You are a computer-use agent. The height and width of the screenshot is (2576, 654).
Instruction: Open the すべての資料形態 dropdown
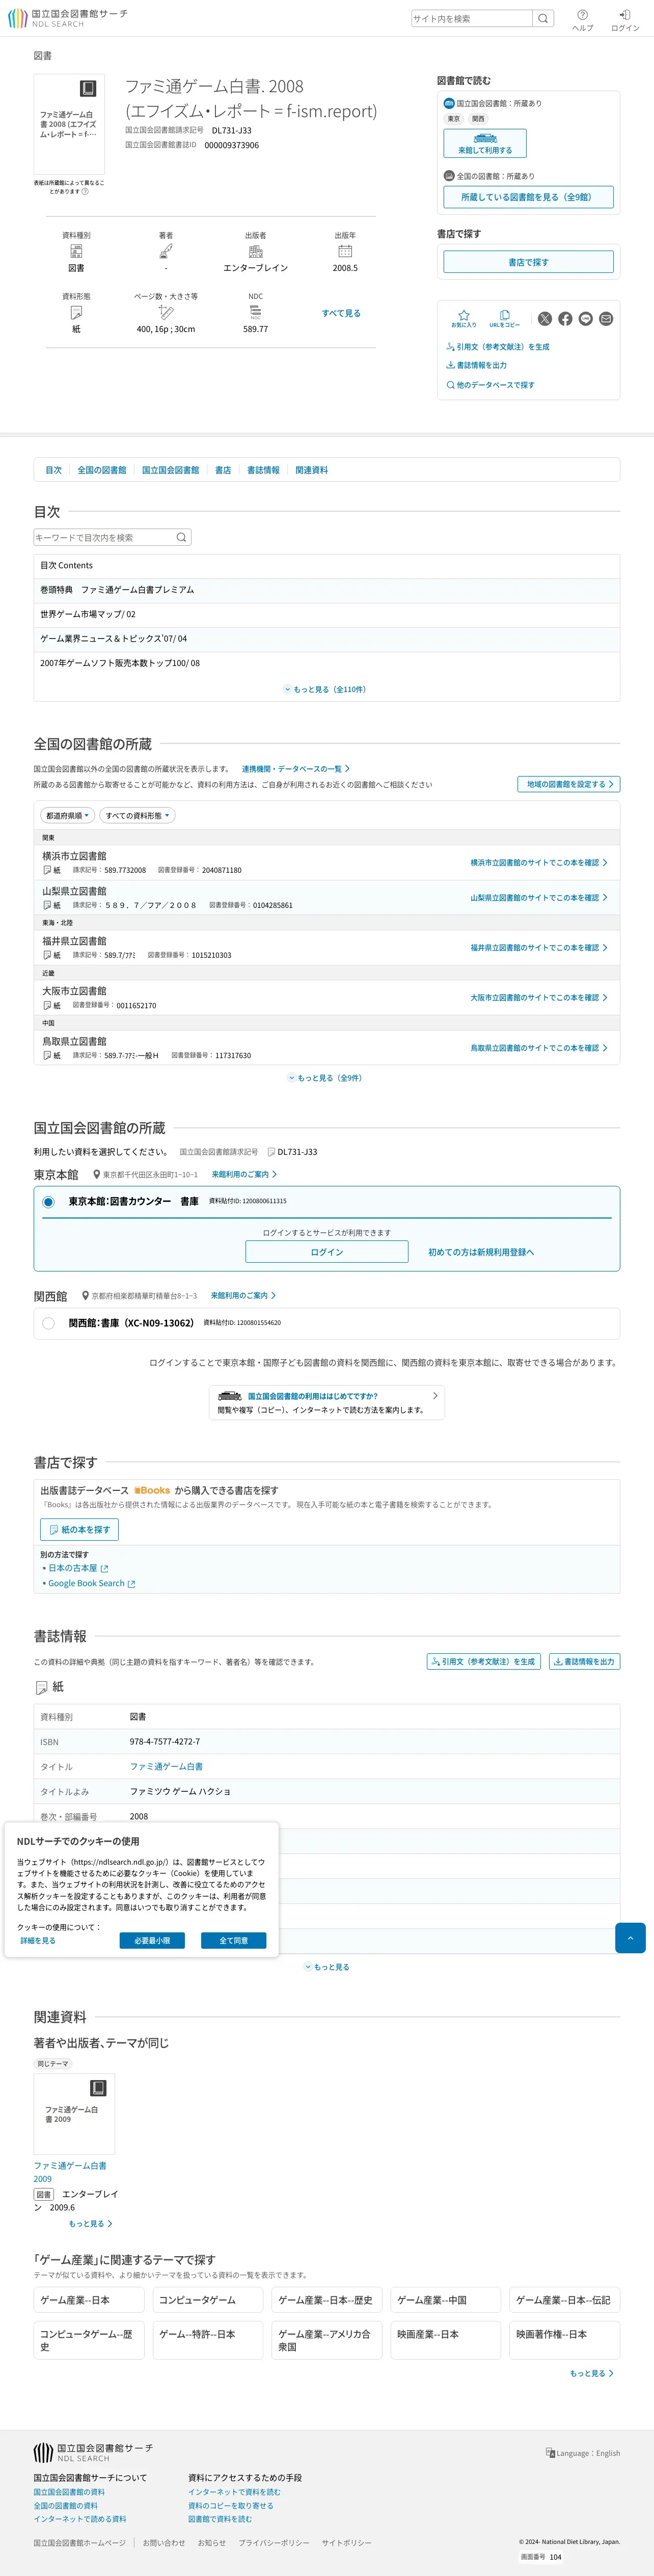pyautogui.click(x=137, y=816)
